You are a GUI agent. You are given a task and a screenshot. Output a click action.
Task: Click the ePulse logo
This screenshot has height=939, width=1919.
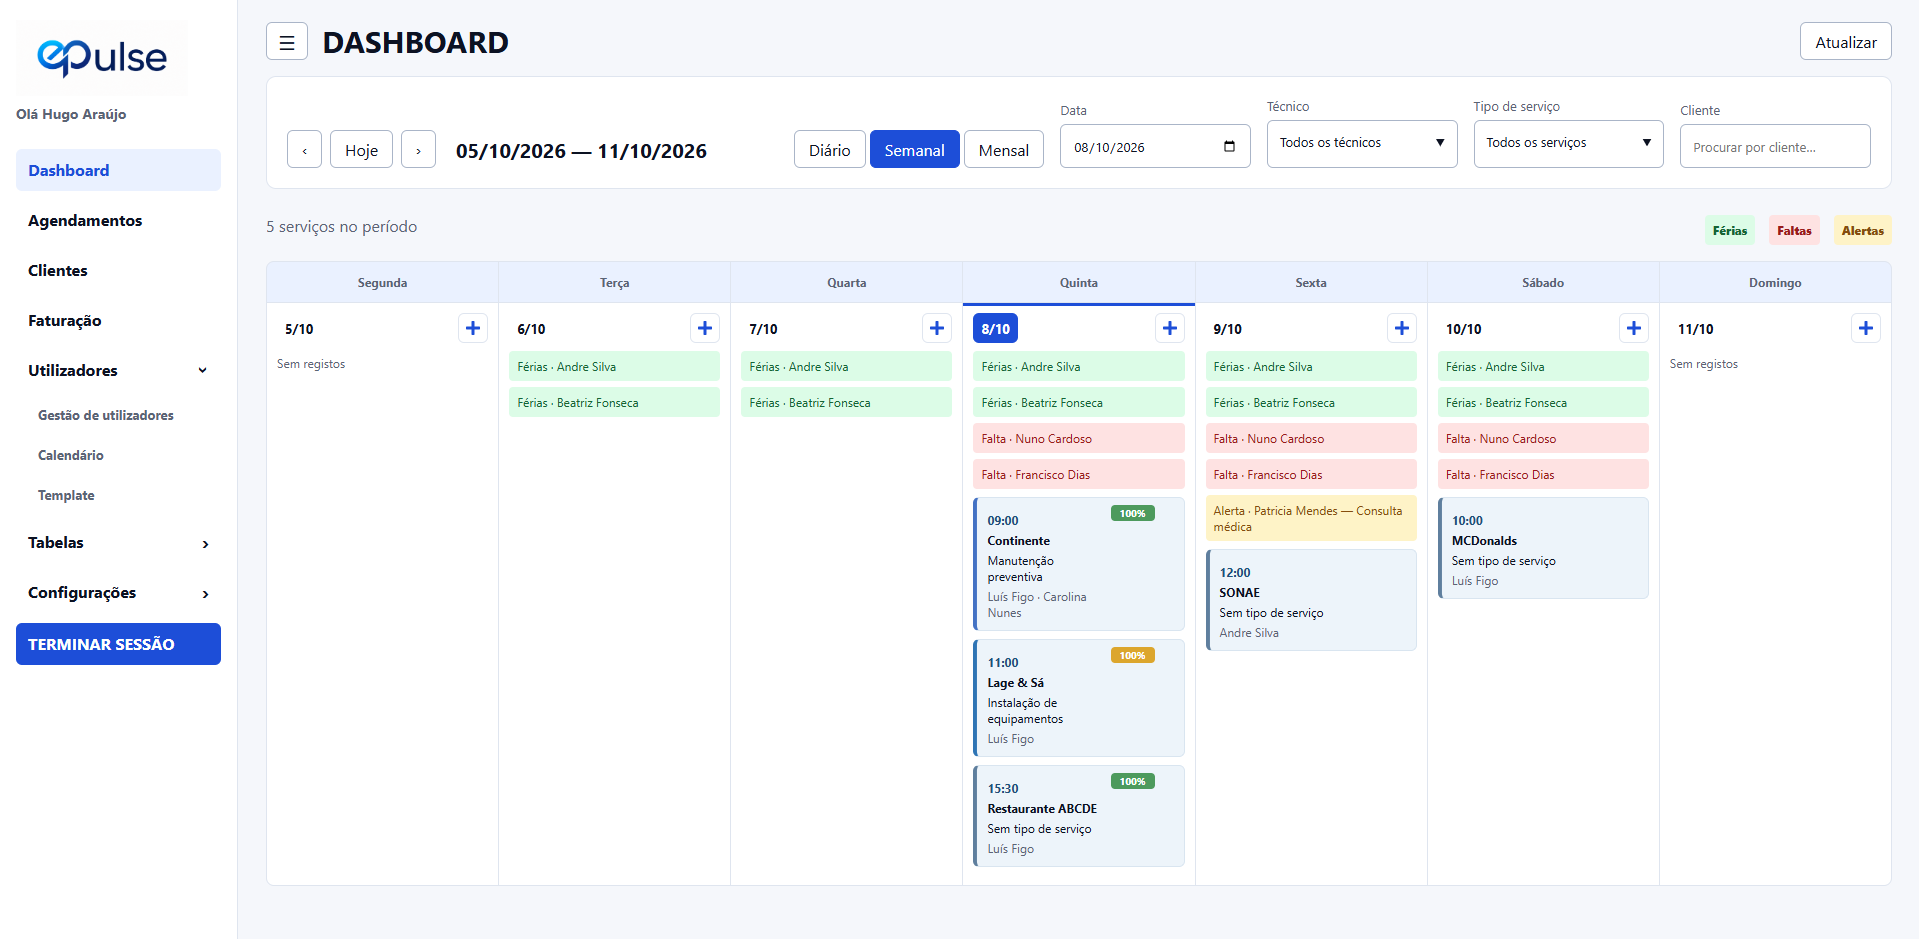point(102,58)
